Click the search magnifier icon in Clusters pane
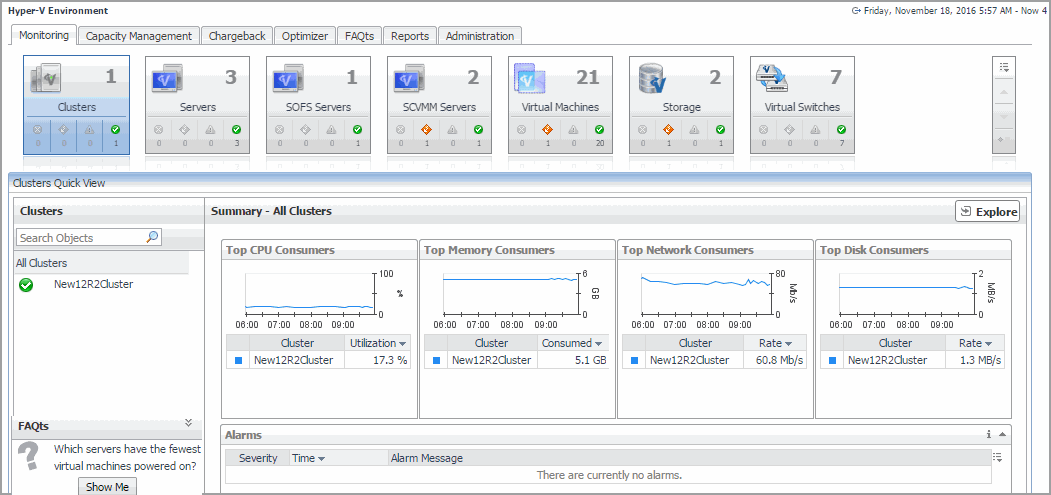This screenshot has height=495, width=1051. click(x=153, y=237)
